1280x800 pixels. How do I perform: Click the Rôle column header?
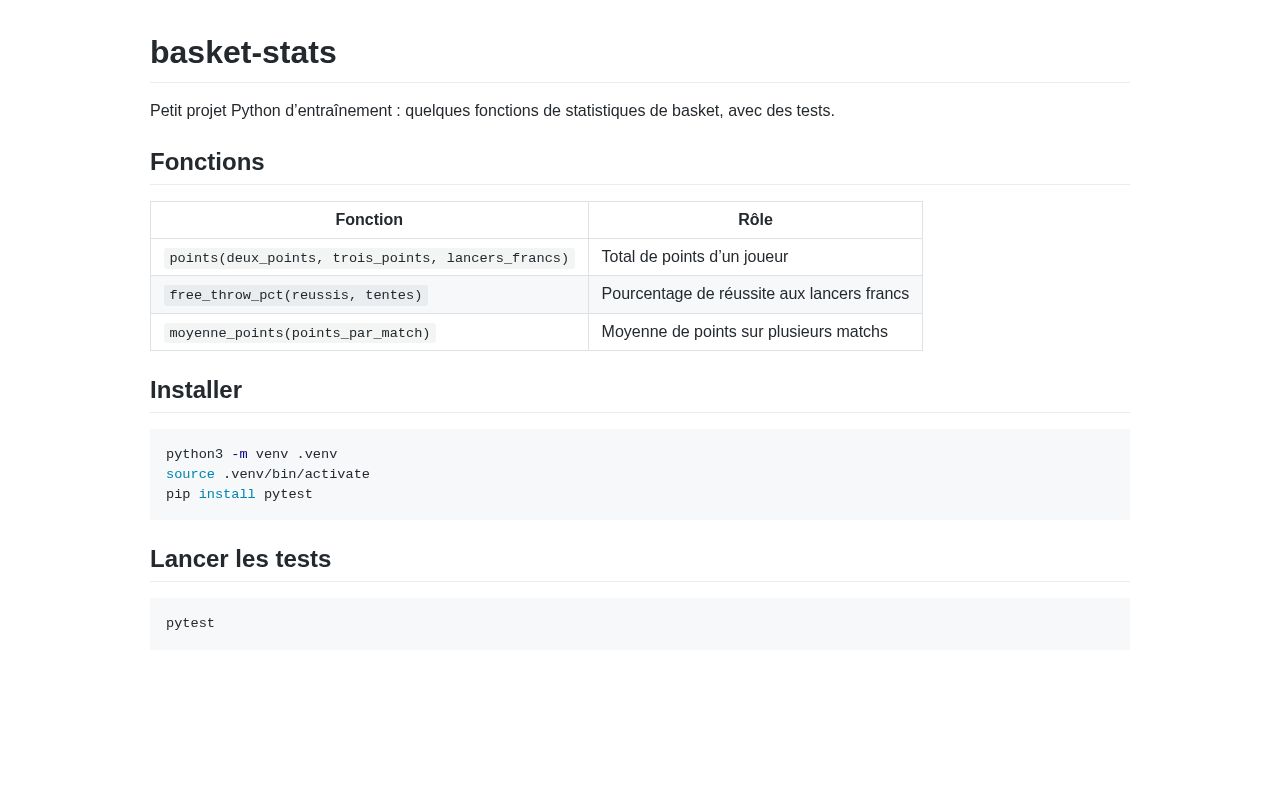[755, 220]
